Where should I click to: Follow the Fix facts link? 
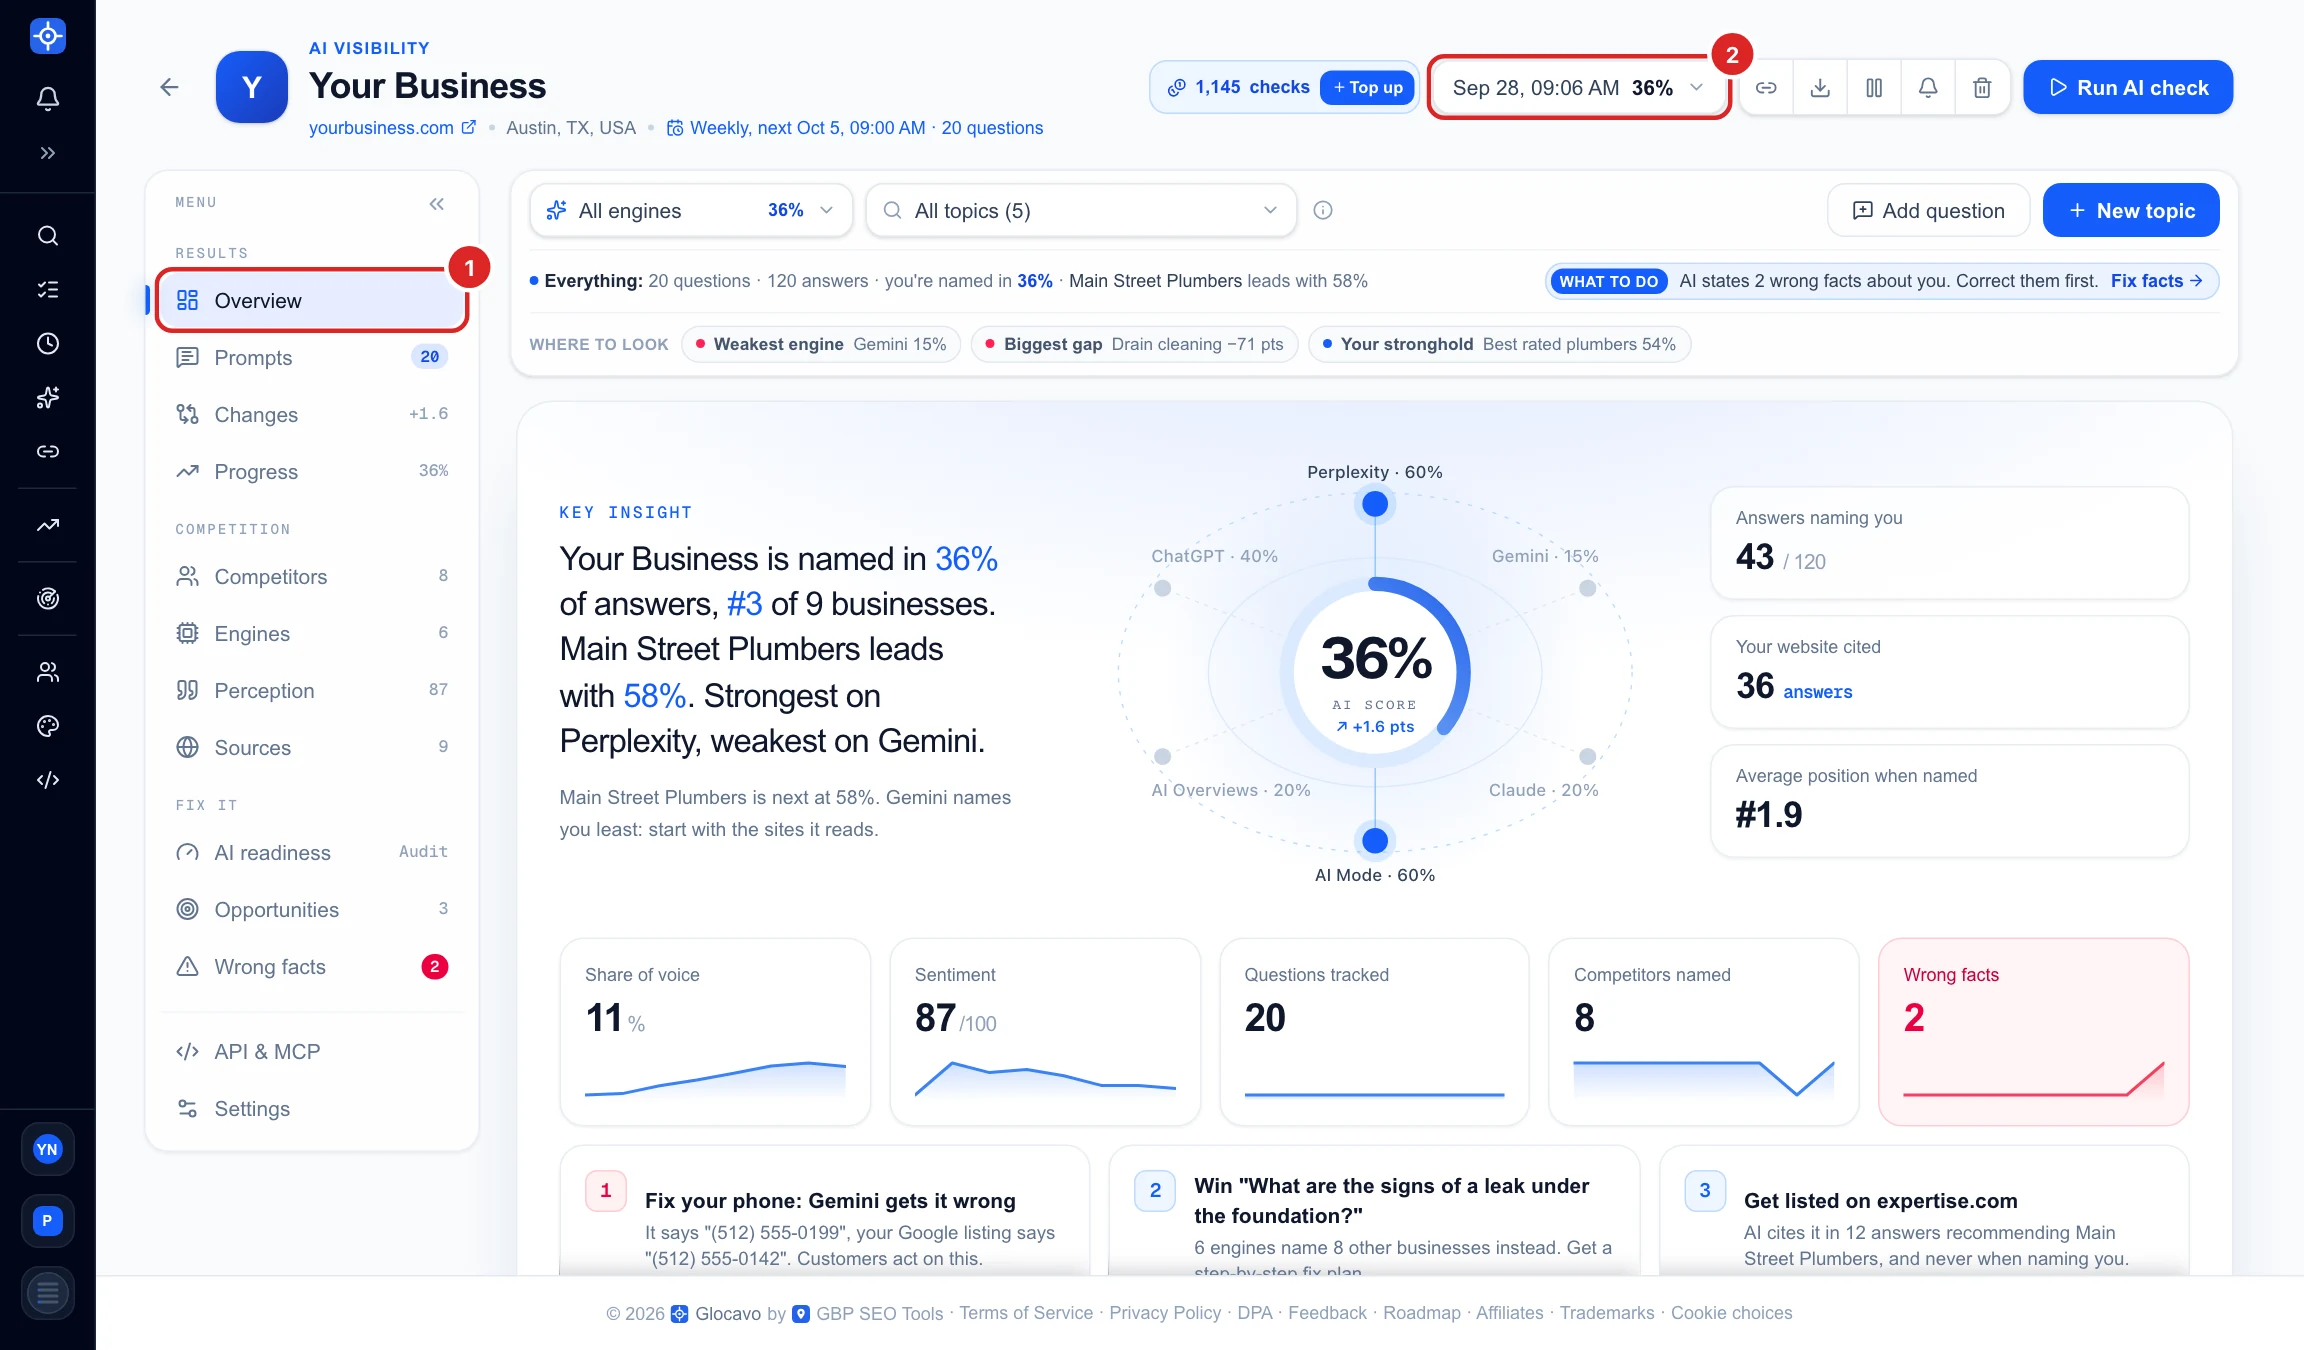click(2156, 281)
